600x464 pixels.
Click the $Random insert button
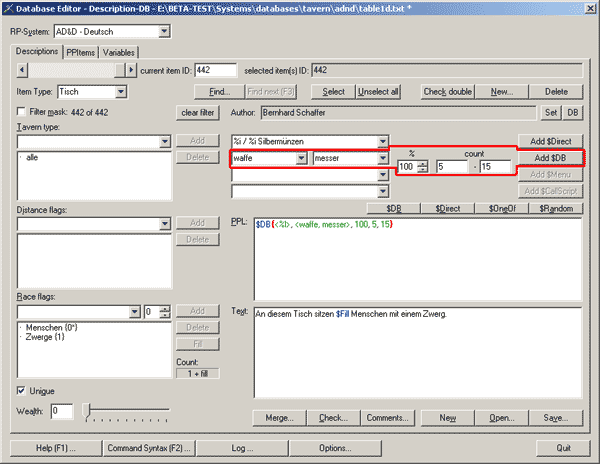coord(554,208)
